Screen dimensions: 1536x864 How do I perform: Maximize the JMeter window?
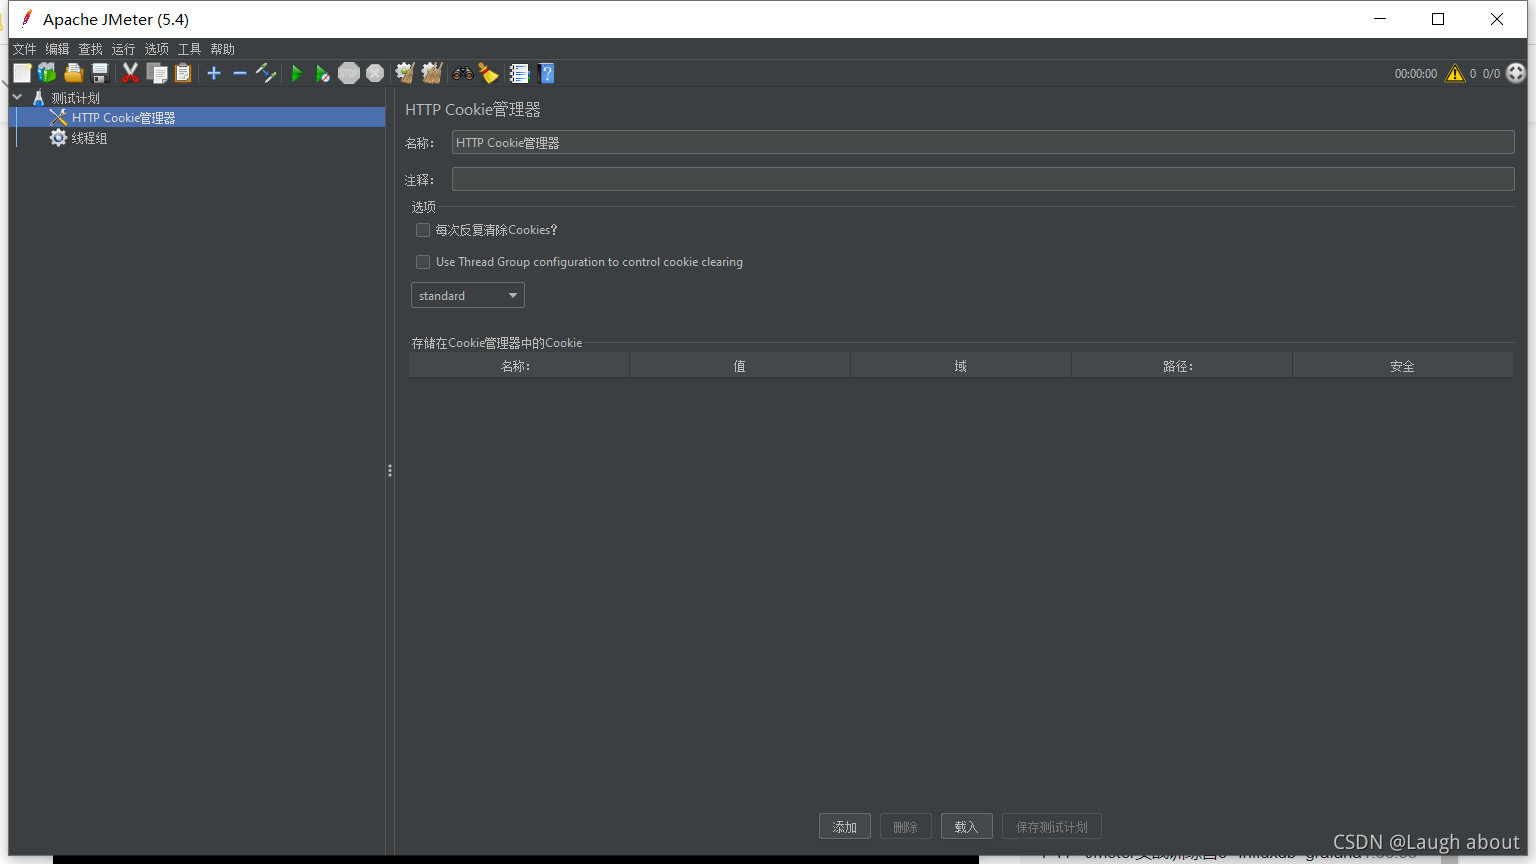click(x=1438, y=19)
